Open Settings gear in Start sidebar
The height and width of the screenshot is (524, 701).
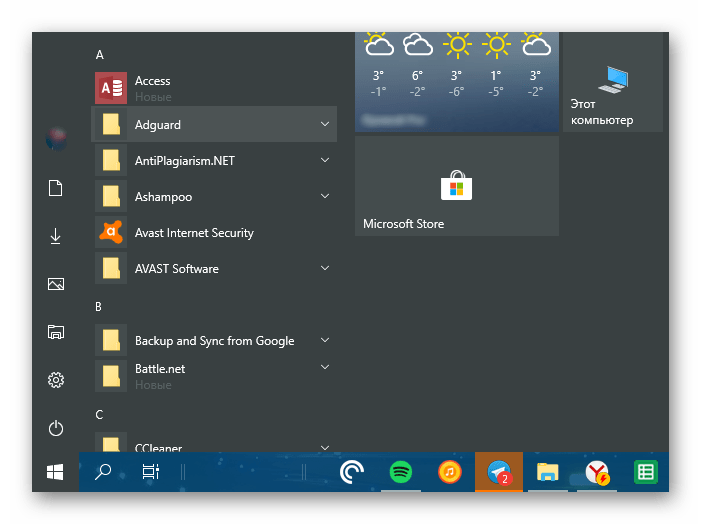[56, 380]
